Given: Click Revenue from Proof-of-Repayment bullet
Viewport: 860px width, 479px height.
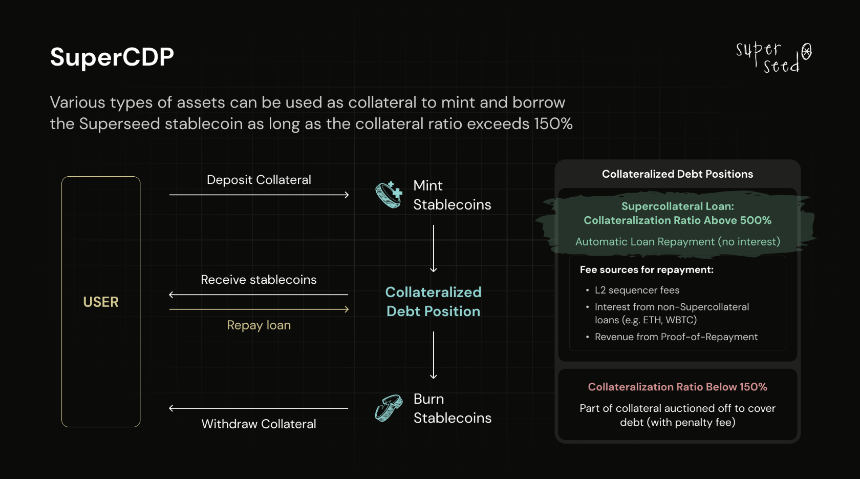Looking at the screenshot, I should [x=675, y=336].
